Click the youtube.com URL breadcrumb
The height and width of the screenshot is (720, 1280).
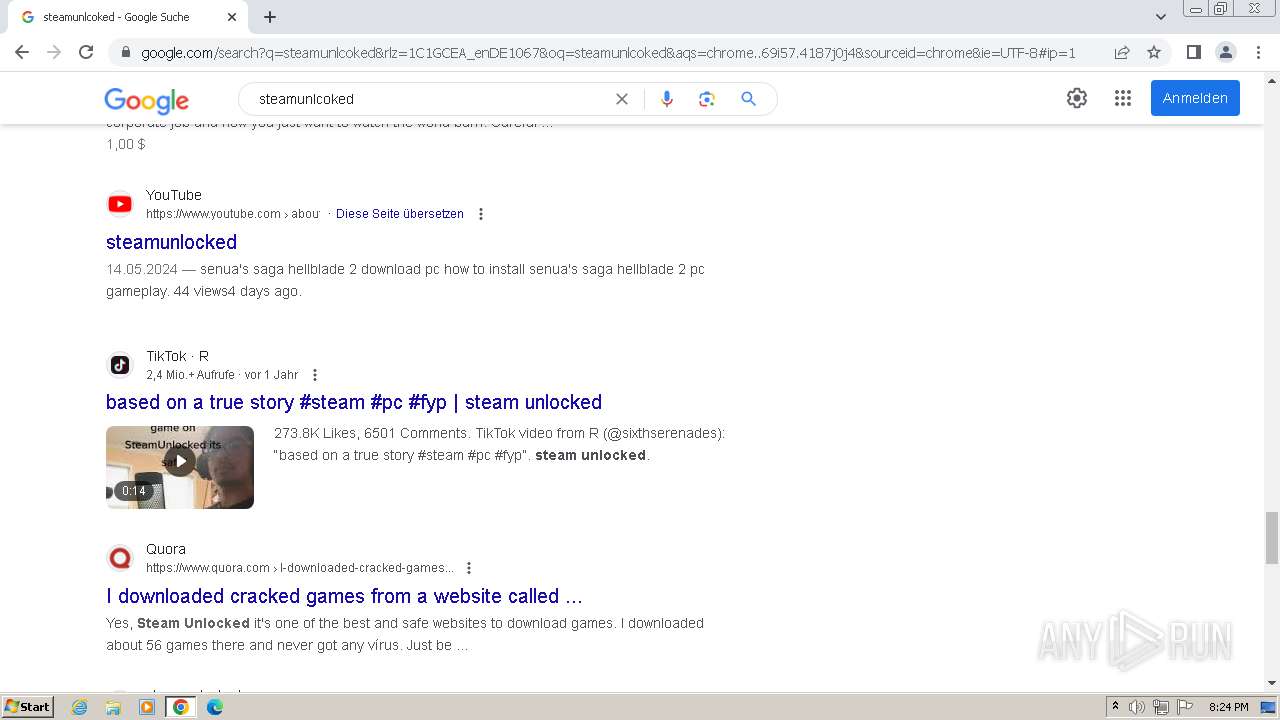(x=232, y=214)
